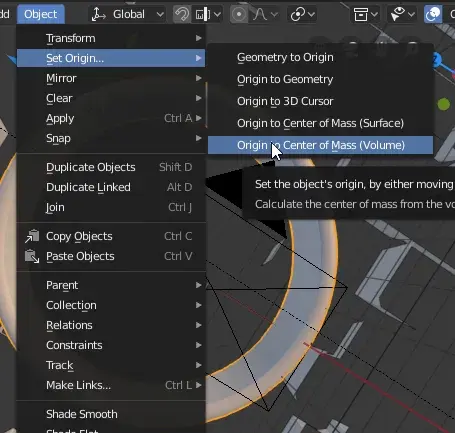Toggle proportional editing circle icon
The image size is (455, 433).
239,14
